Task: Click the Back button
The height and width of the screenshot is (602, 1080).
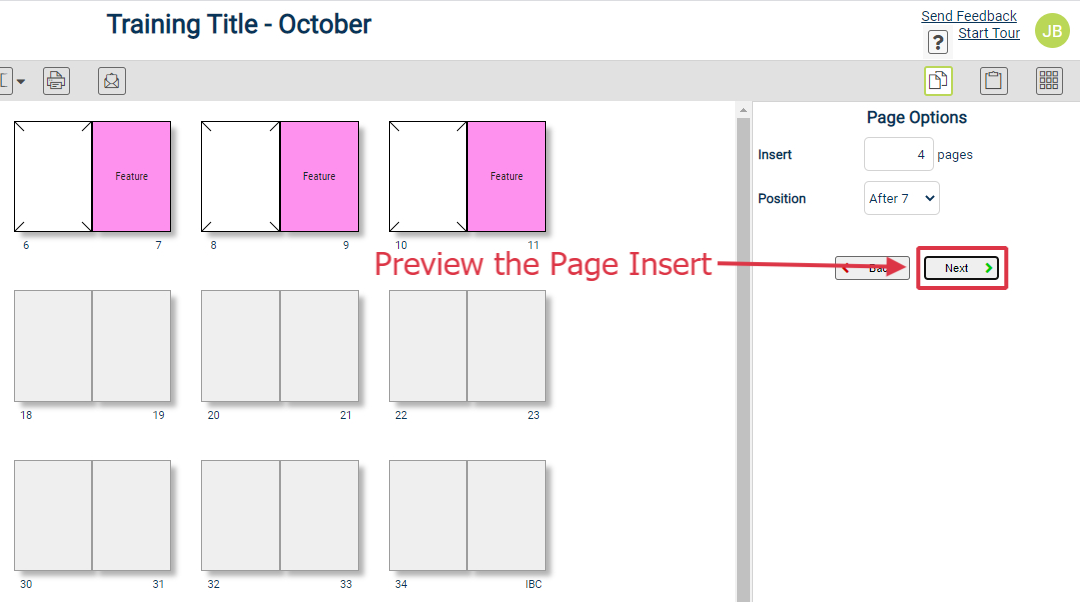Action: 872,268
